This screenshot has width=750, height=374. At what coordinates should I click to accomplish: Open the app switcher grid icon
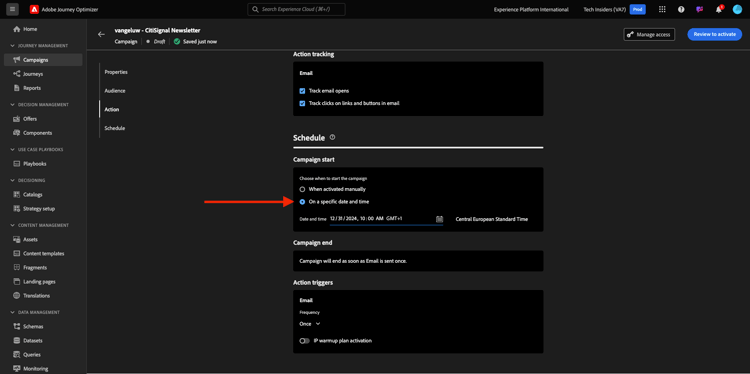coord(662,9)
